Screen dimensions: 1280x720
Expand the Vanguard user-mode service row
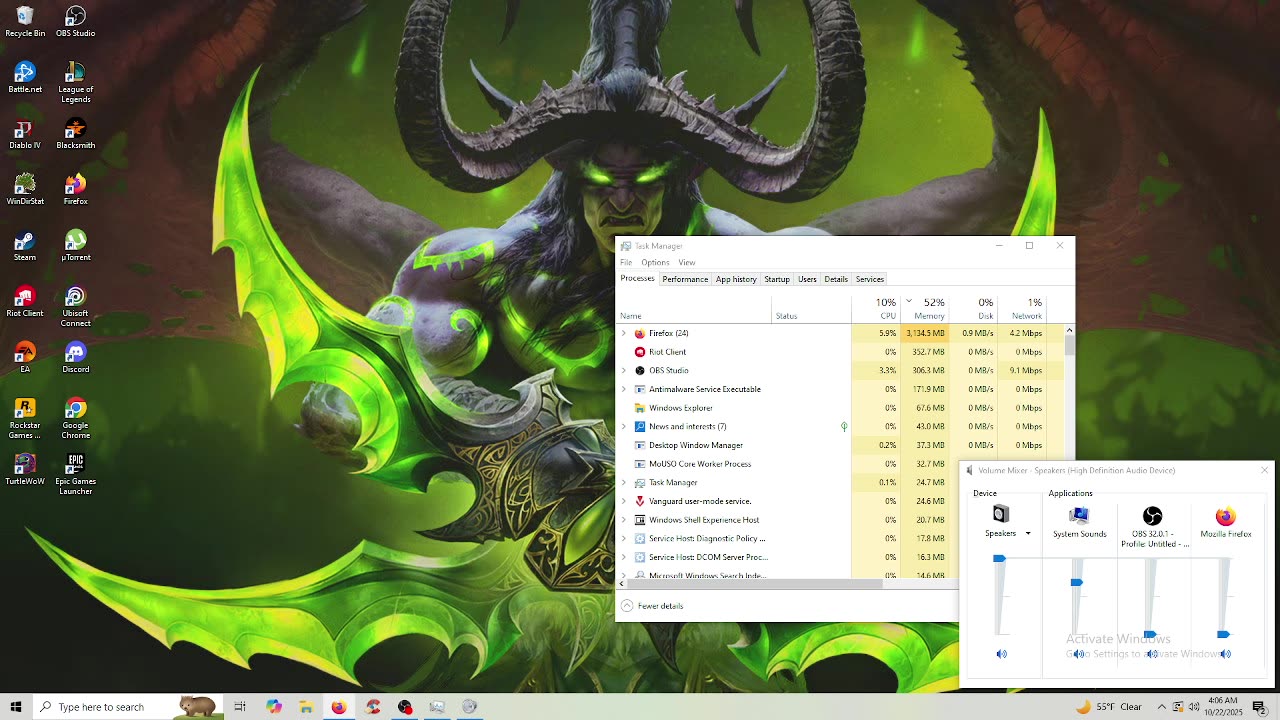(x=624, y=501)
